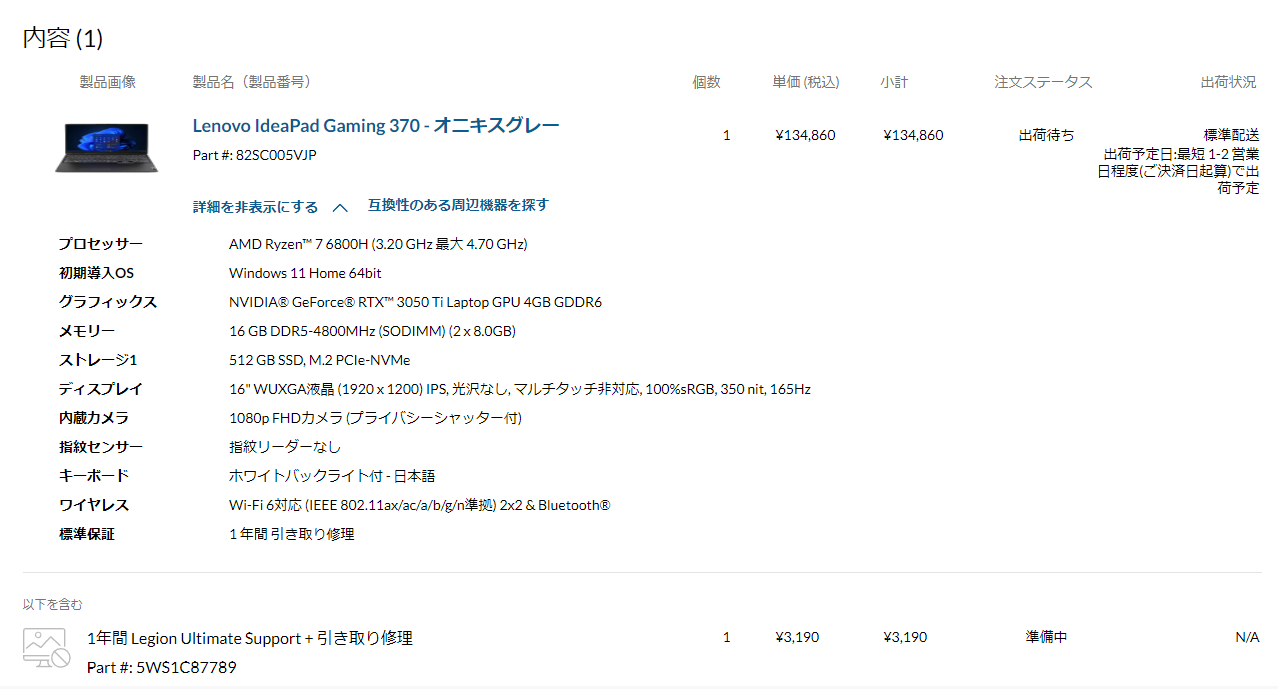Open the Lenovo IdeaPad Gaming 370 product link
The image size is (1278, 689).
point(376,126)
